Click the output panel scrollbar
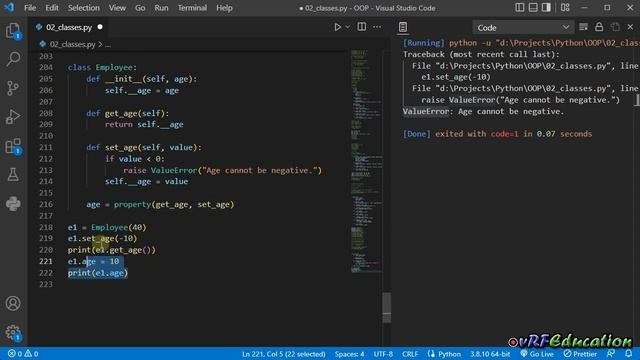640x360 pixels. [x=637, y=100]
